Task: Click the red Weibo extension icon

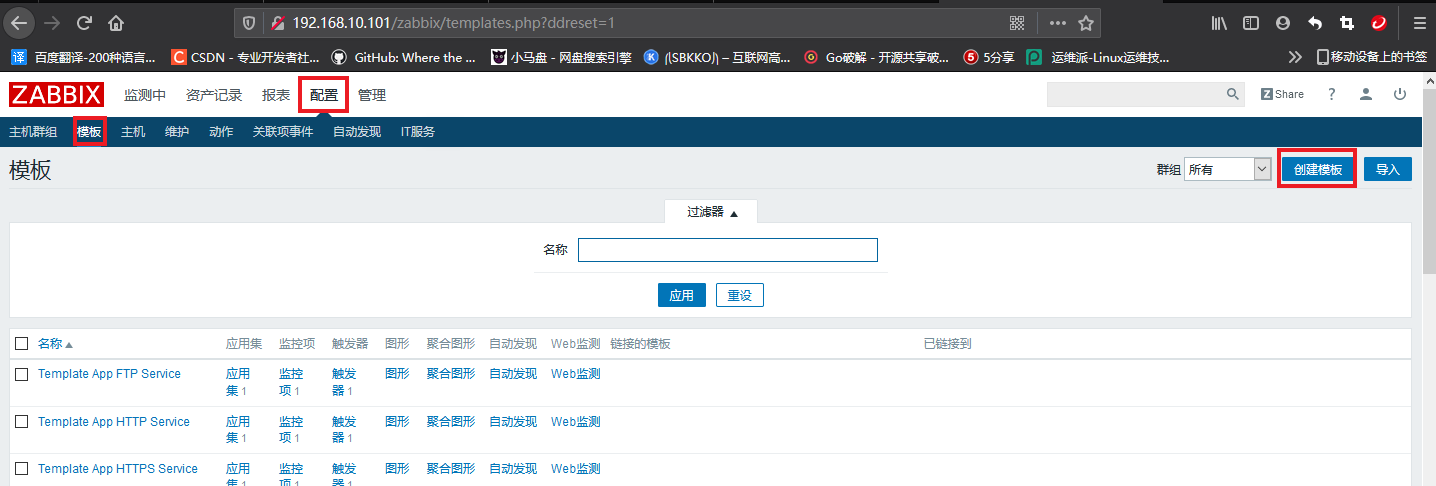Action: click(x=1379, y=22)
